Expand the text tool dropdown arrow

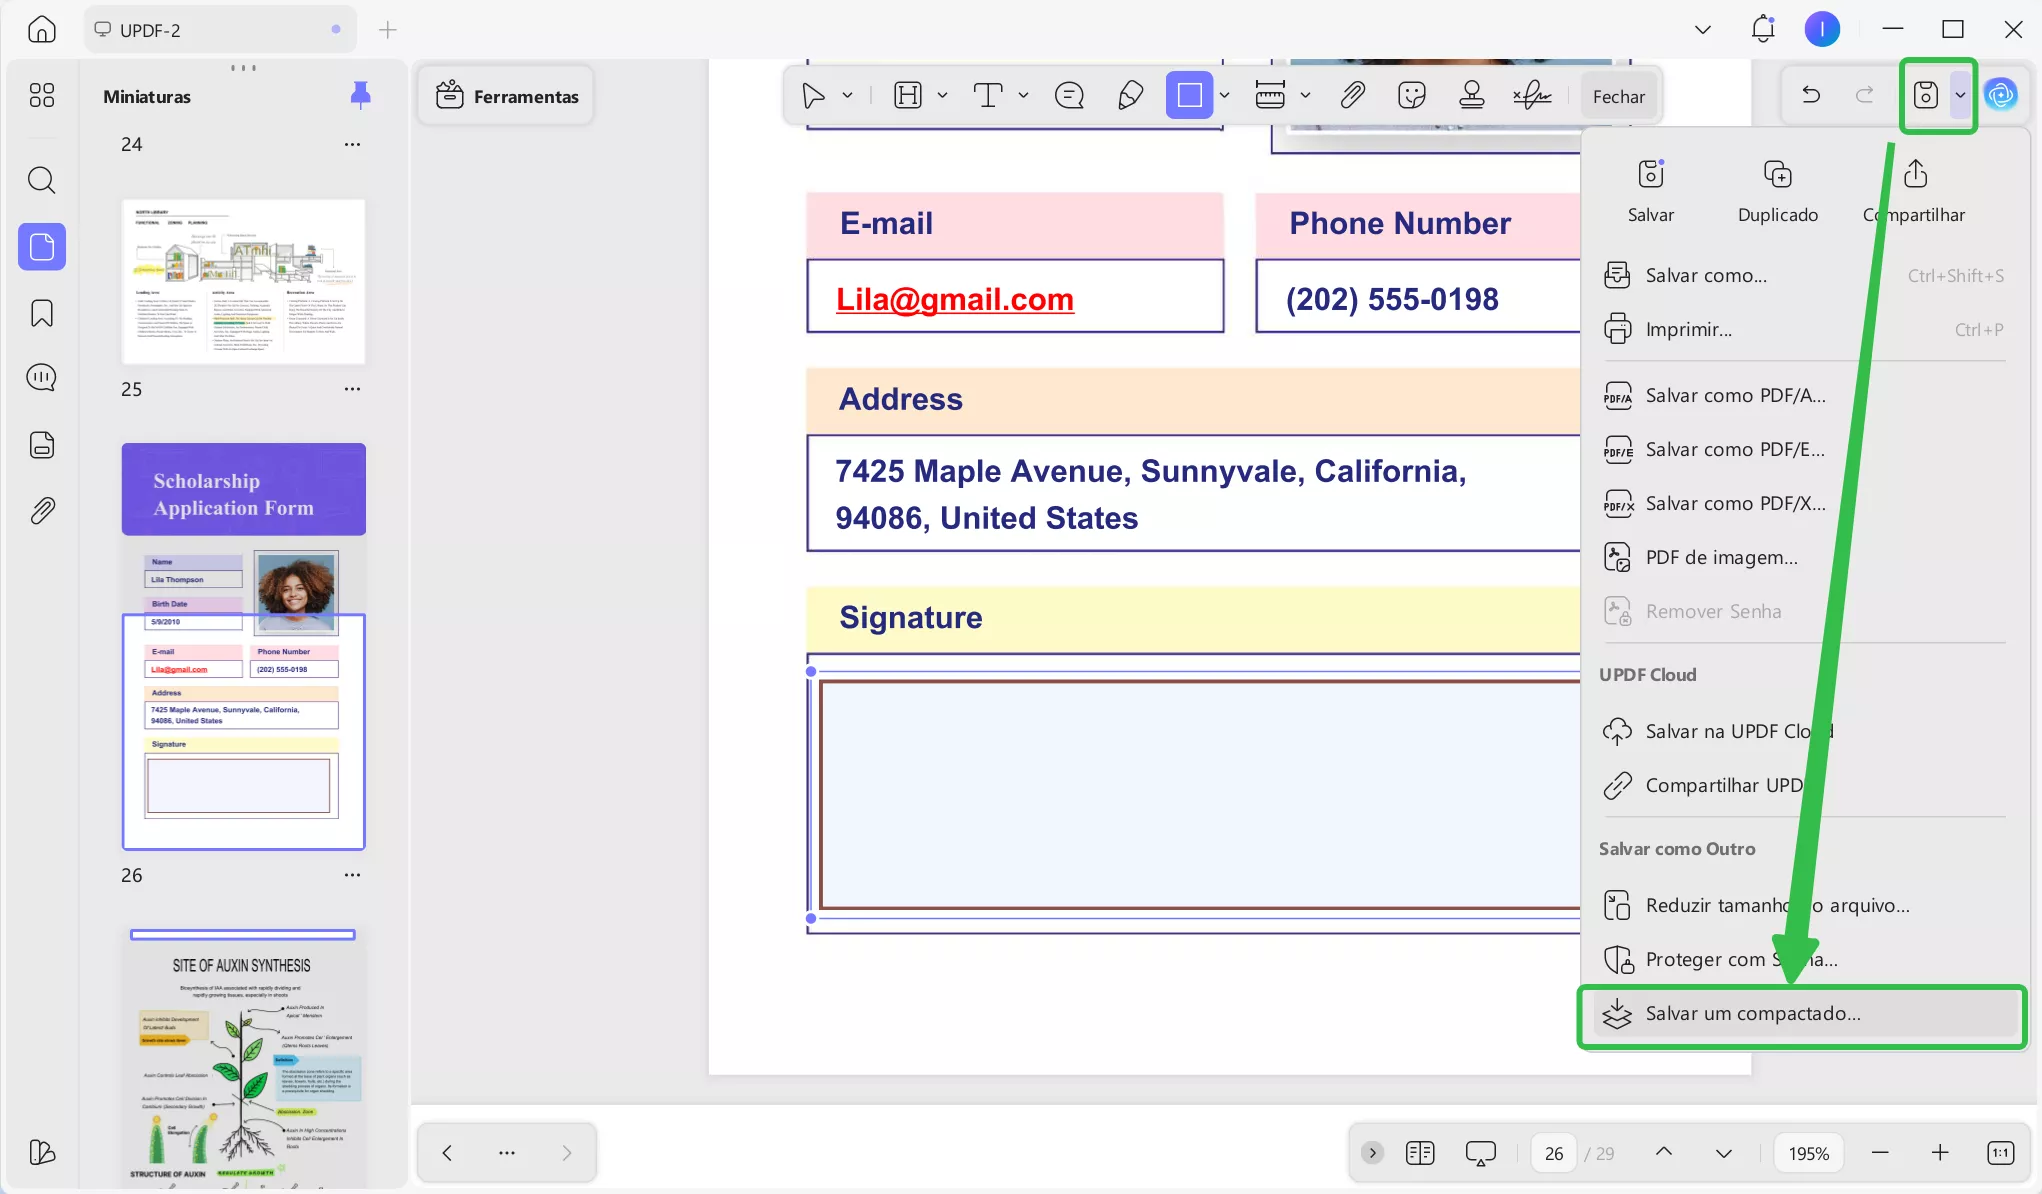coord(1023,96)
